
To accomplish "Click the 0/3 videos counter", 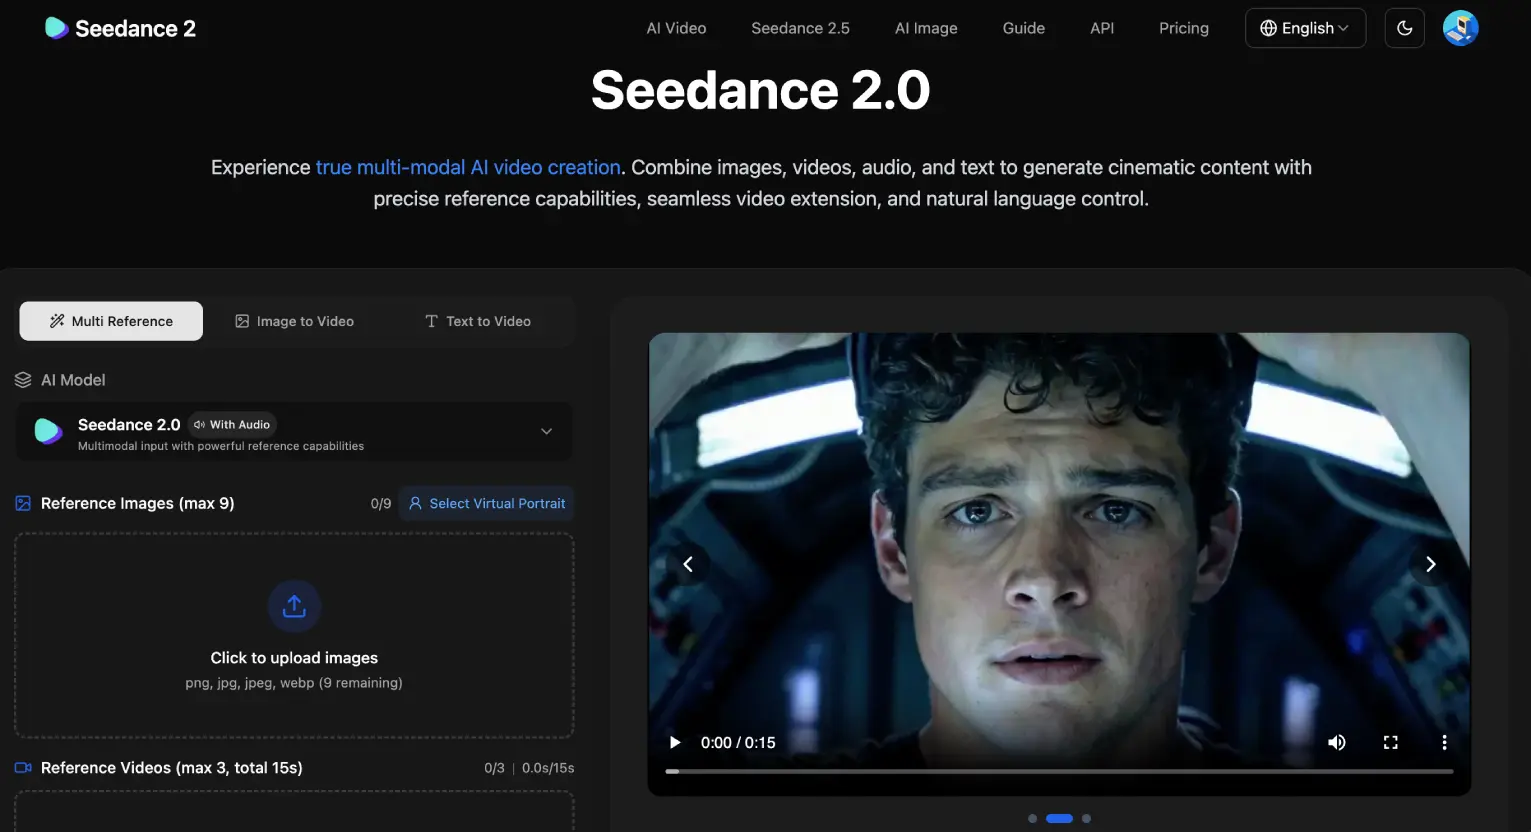I will coord(494,768).
